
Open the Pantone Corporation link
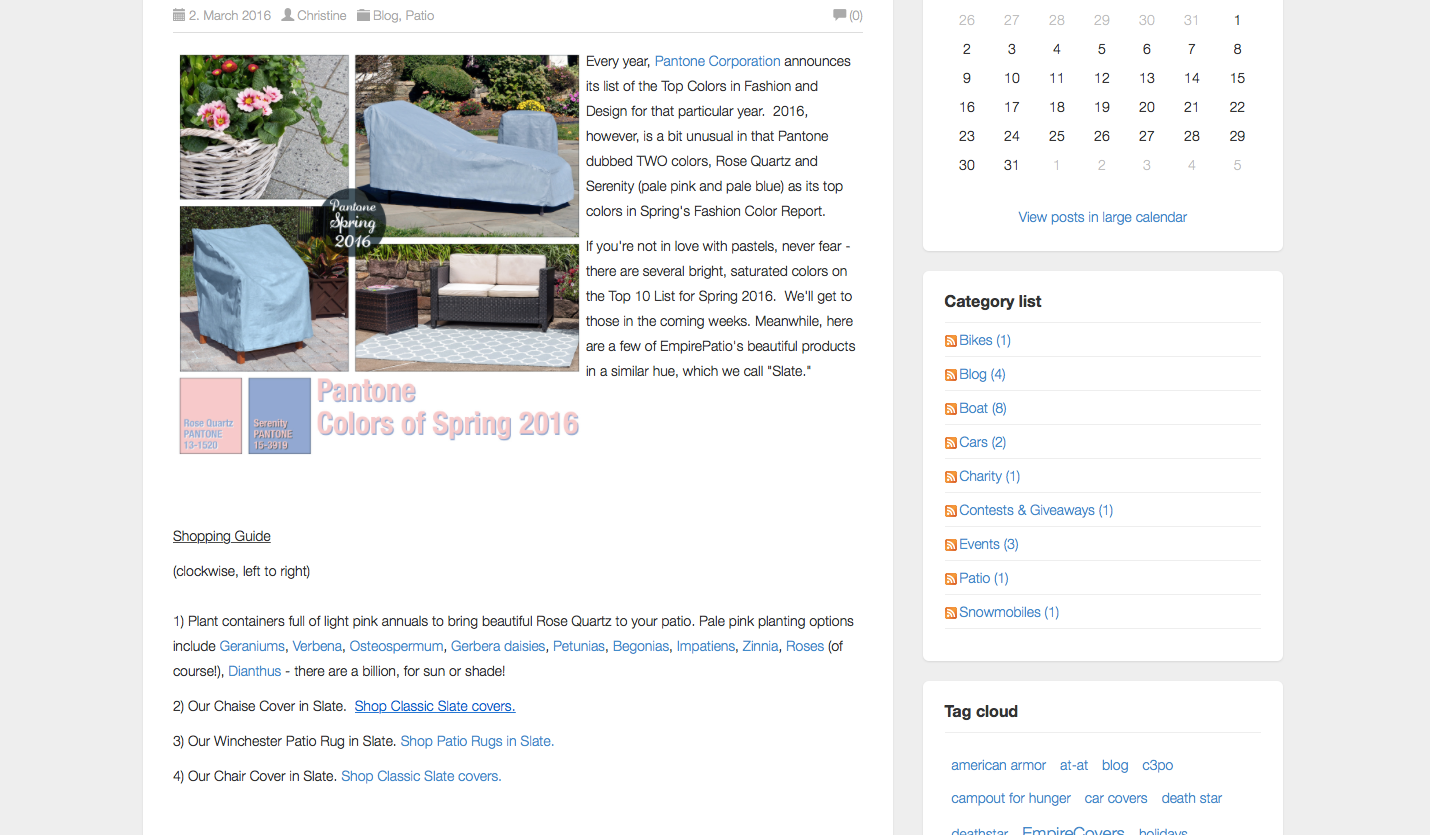(717, 61)
